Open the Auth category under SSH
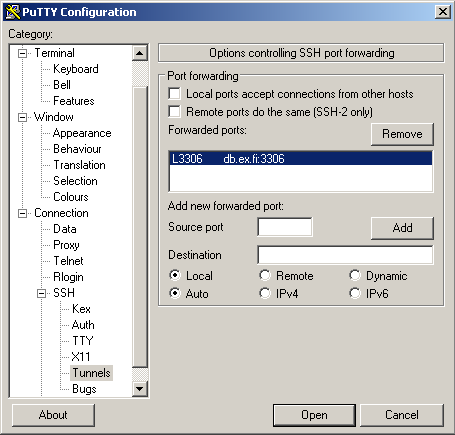 (x=83, y=325)
